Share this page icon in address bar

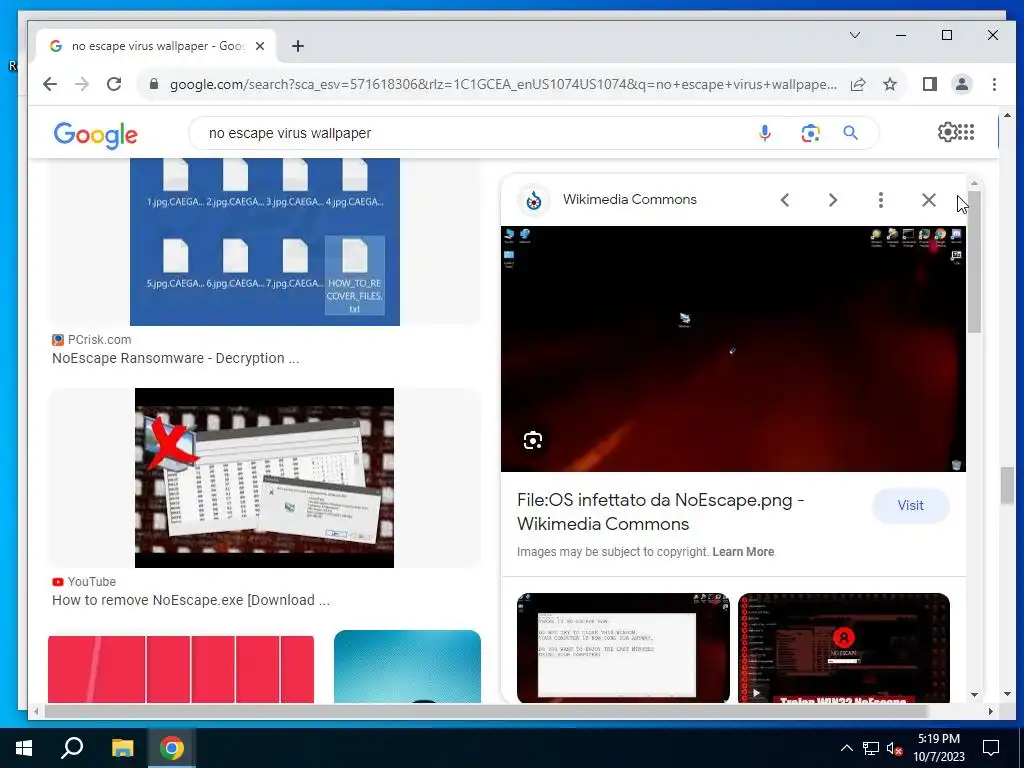point(858,84)
